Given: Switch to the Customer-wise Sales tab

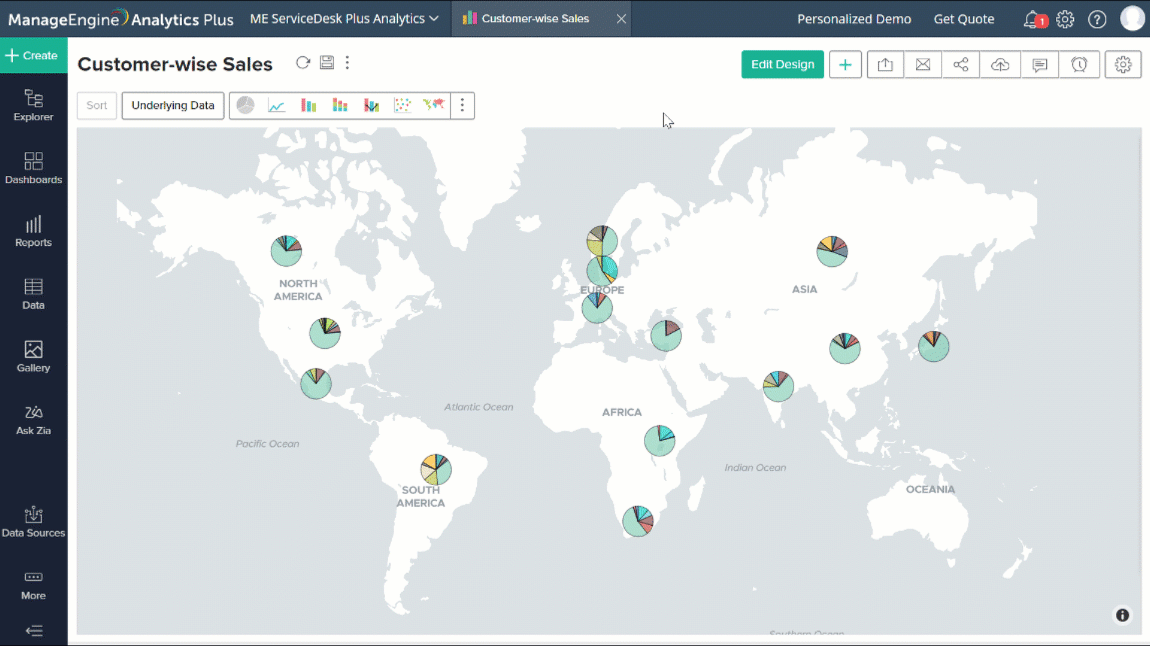Looking at the screenshot, I should point(535,19).
